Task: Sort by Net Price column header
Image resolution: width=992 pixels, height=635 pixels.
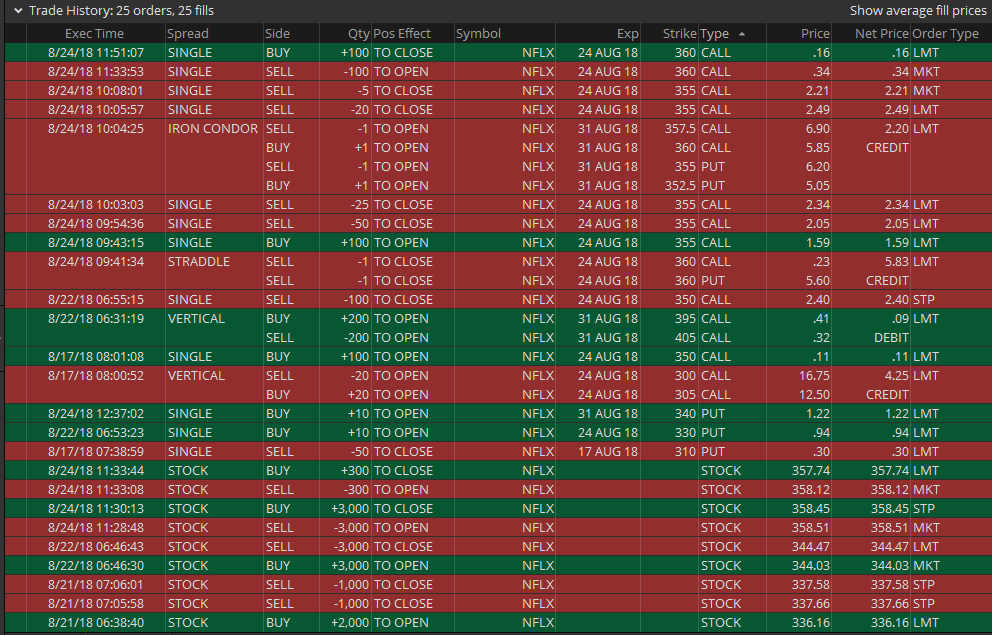Action: point(881,34)
